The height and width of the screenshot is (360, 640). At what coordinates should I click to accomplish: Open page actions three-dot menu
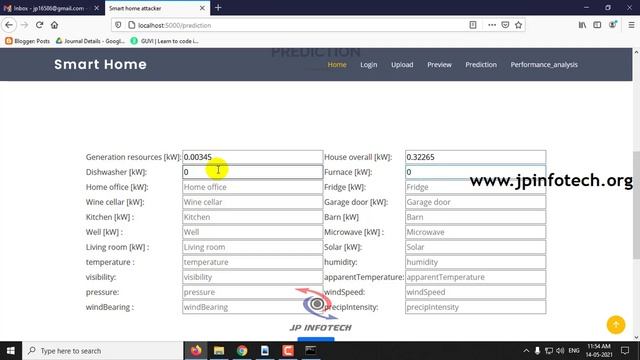(x=492, y=25)
